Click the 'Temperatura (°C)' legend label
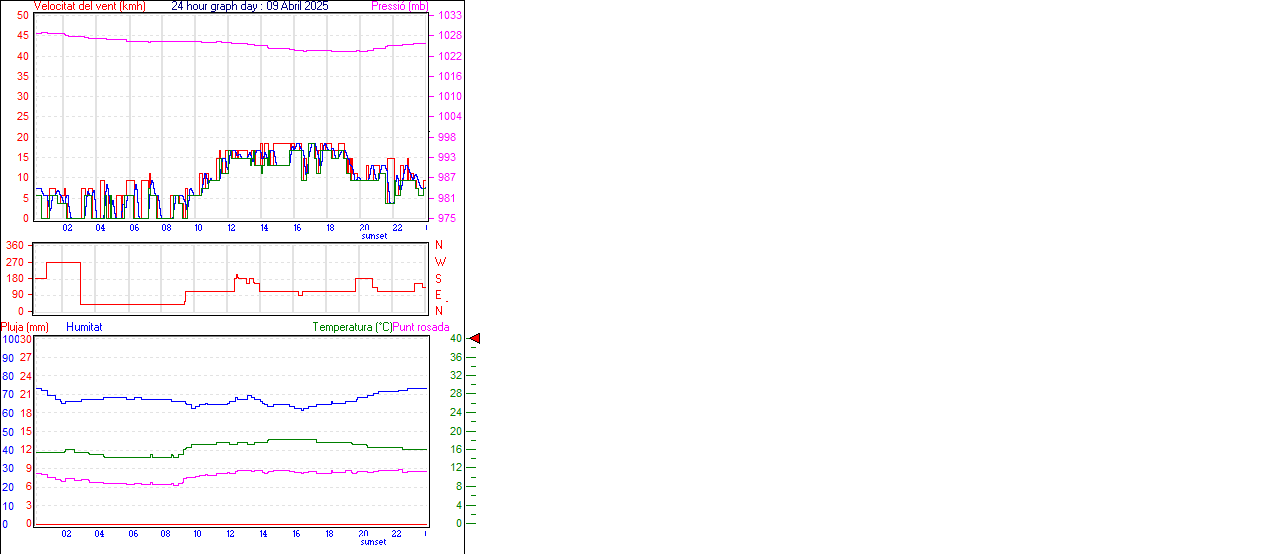Viewport: 1280px width, 554px height. (352, 327)
